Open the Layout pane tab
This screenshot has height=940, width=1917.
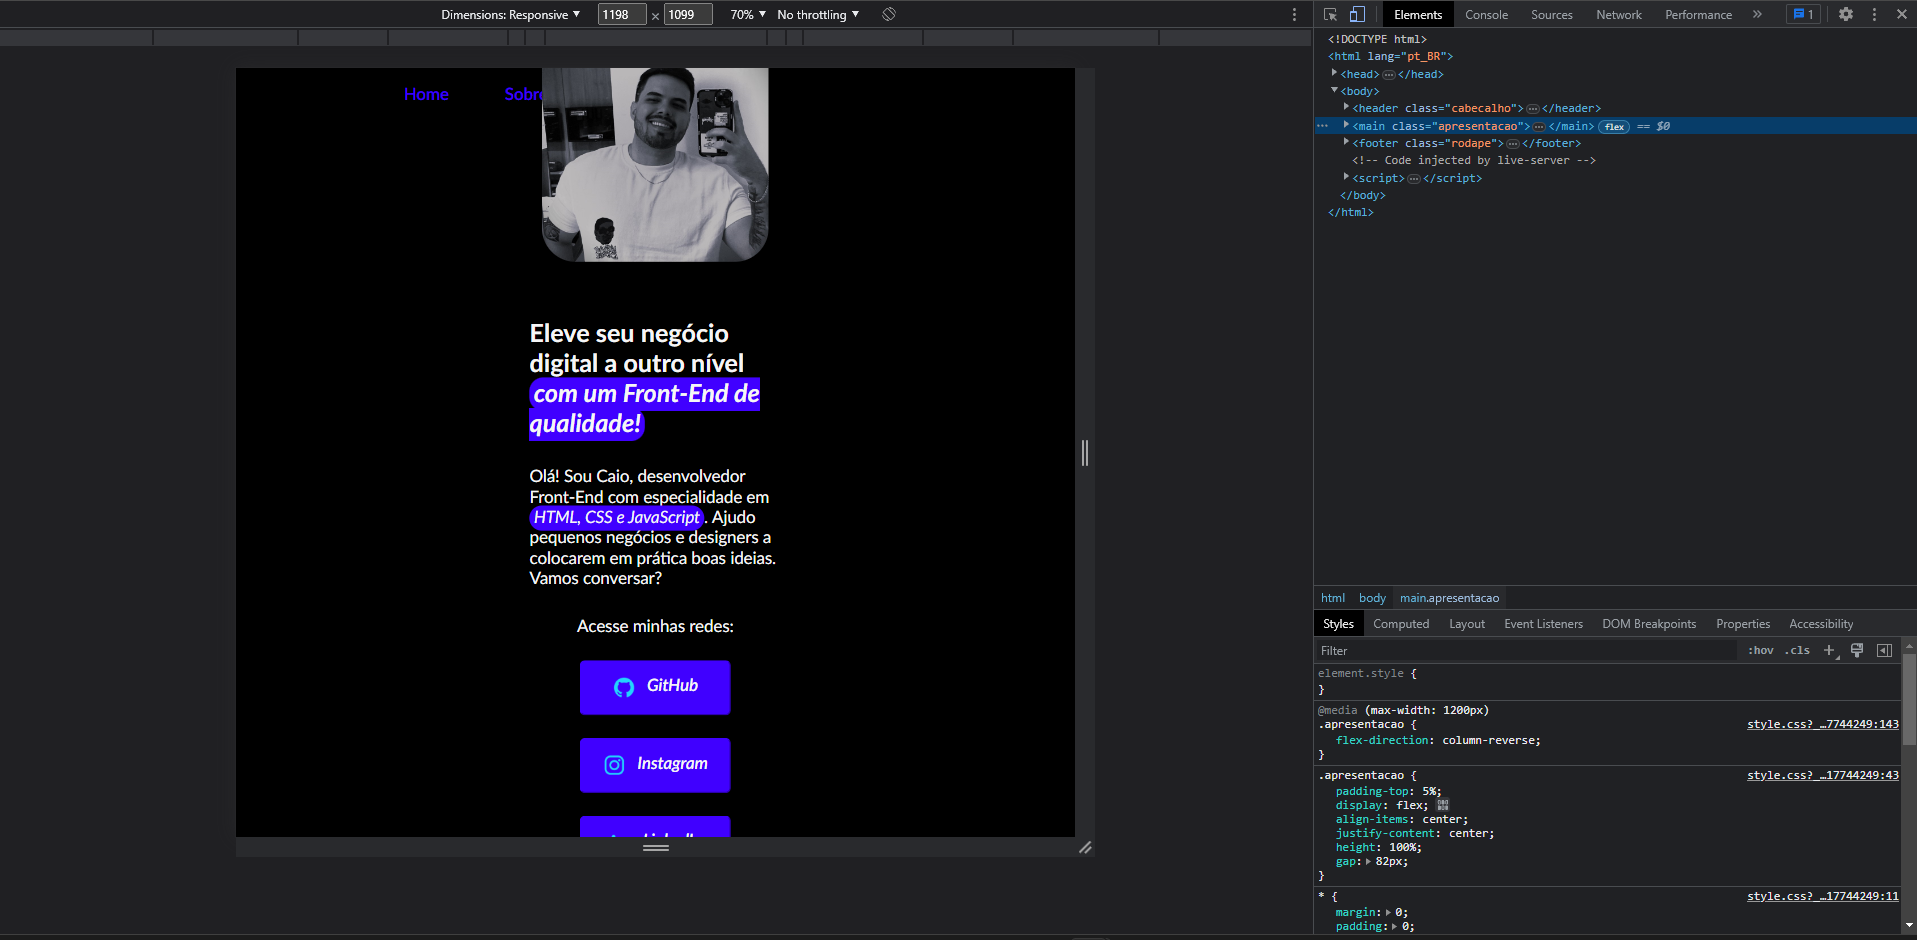(x=1467, y=624)
